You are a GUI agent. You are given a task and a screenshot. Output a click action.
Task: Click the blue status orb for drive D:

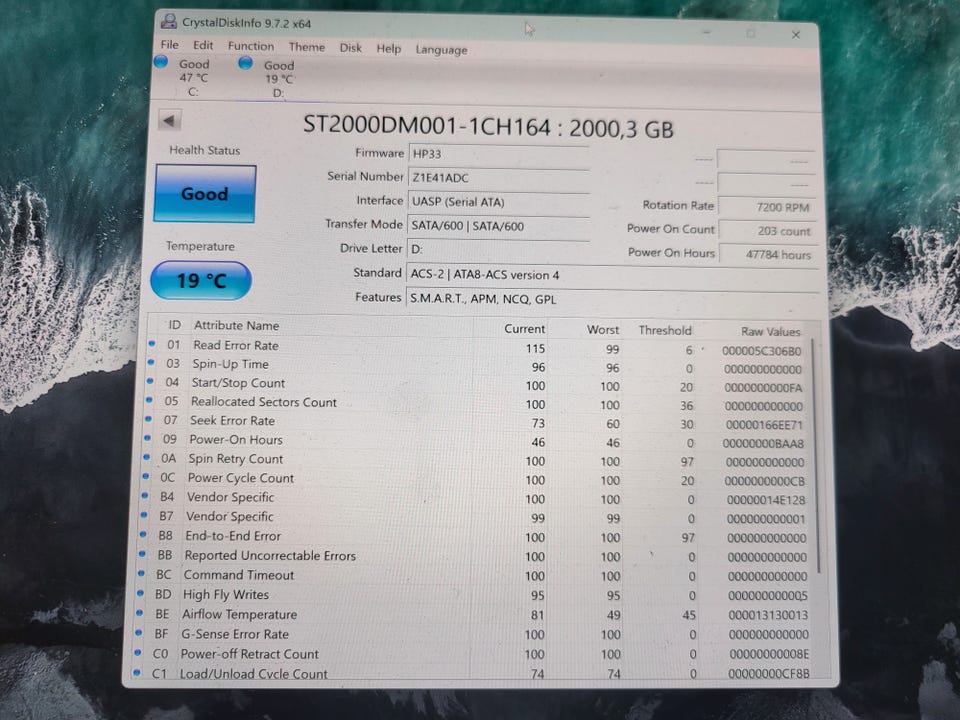pos(246,62)
